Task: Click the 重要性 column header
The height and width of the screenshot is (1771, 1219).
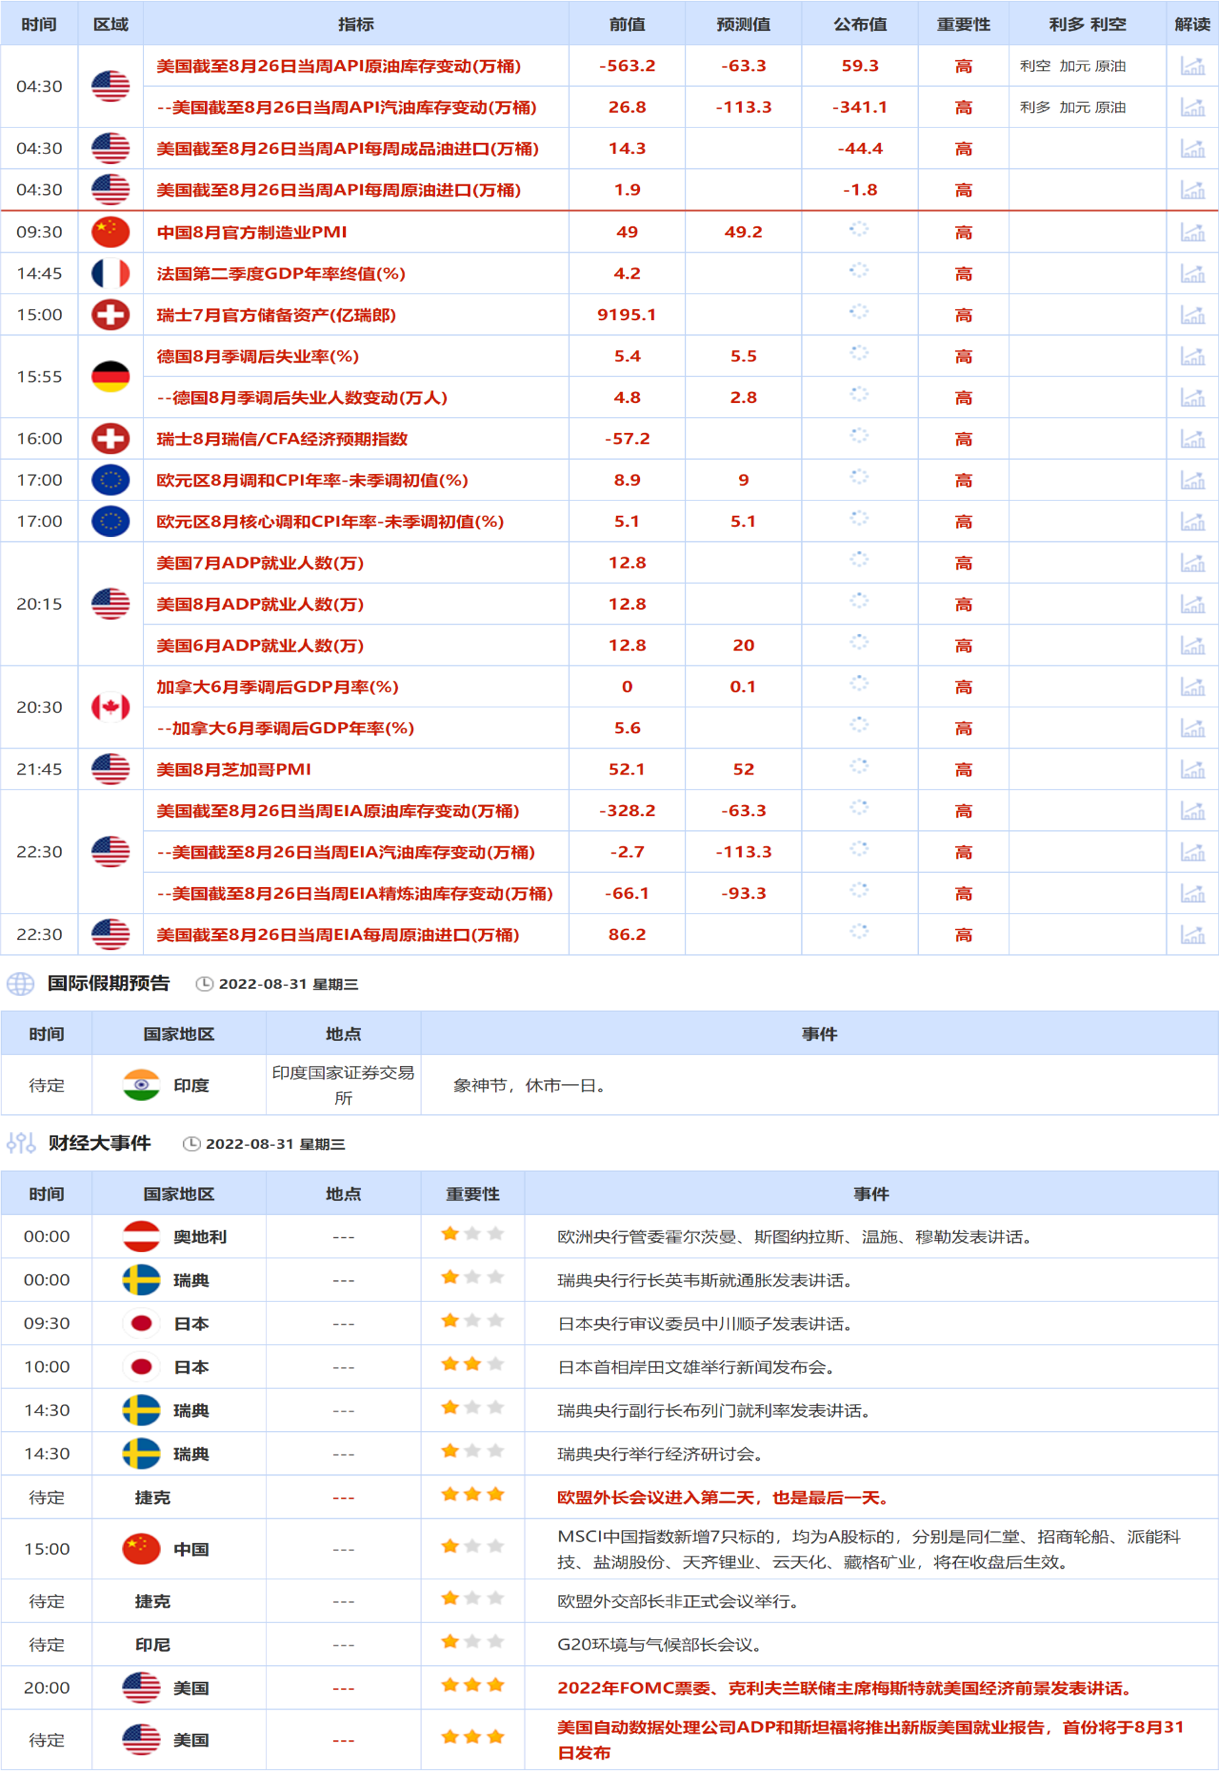Action: 963,24
